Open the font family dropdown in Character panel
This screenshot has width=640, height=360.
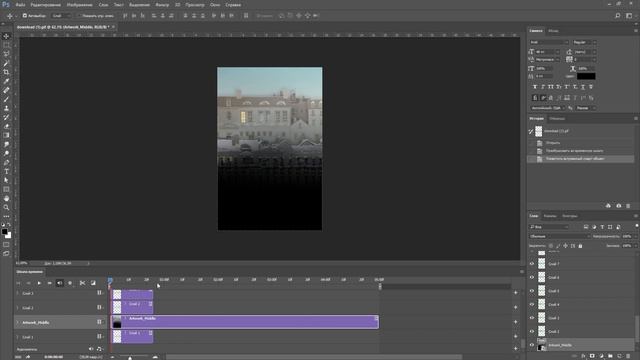(549, 42)
